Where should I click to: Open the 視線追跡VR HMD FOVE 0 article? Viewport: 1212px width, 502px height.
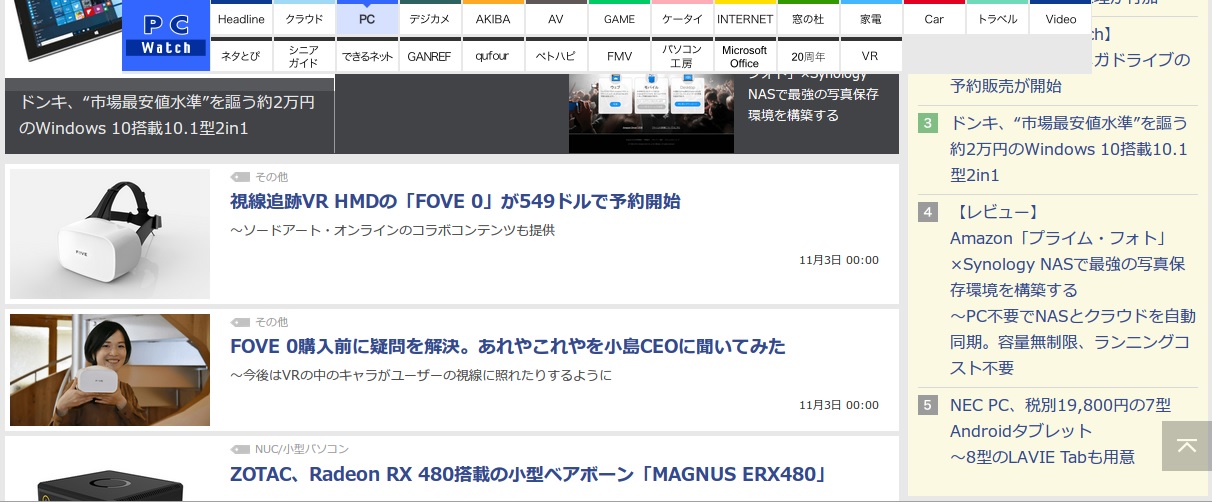[x=455, y=201]
